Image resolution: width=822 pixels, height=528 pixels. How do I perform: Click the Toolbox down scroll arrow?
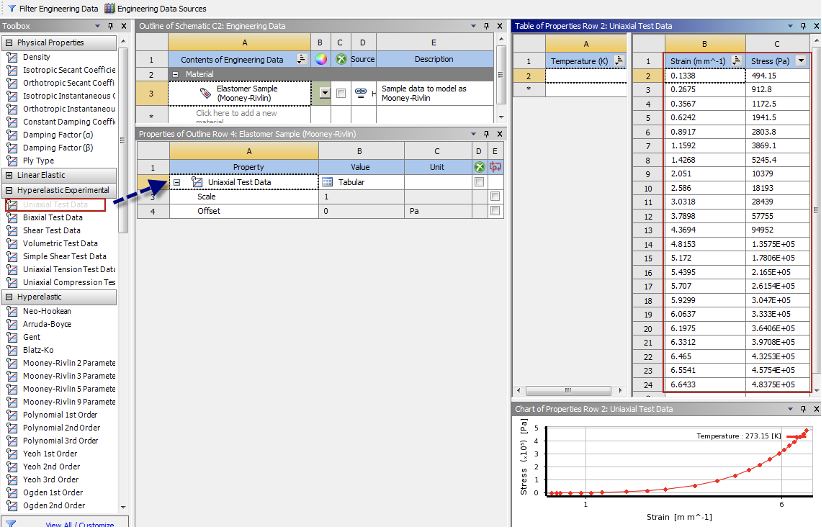click(x=123, y=507)
